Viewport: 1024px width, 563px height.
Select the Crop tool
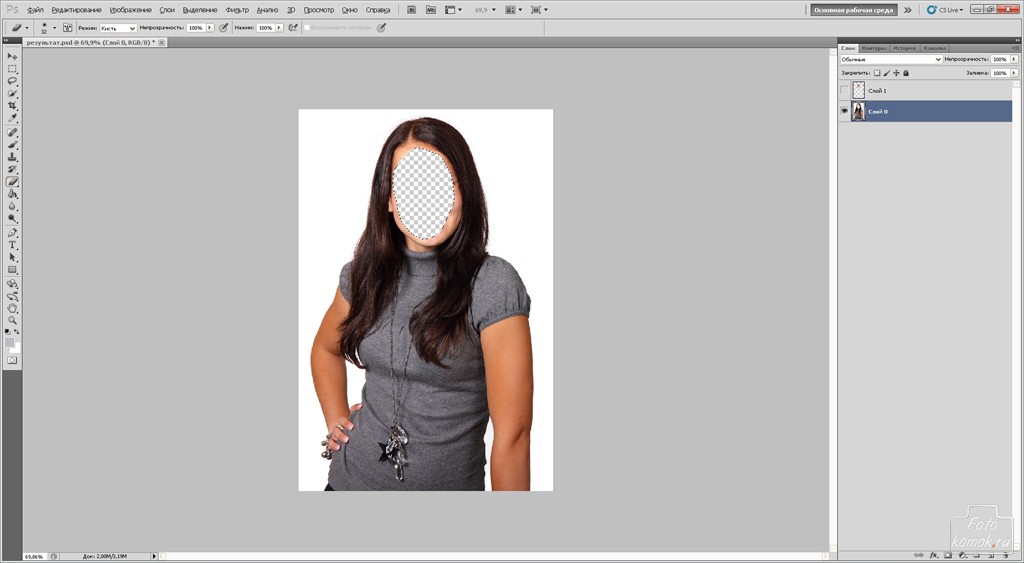(x=12, y=106)
